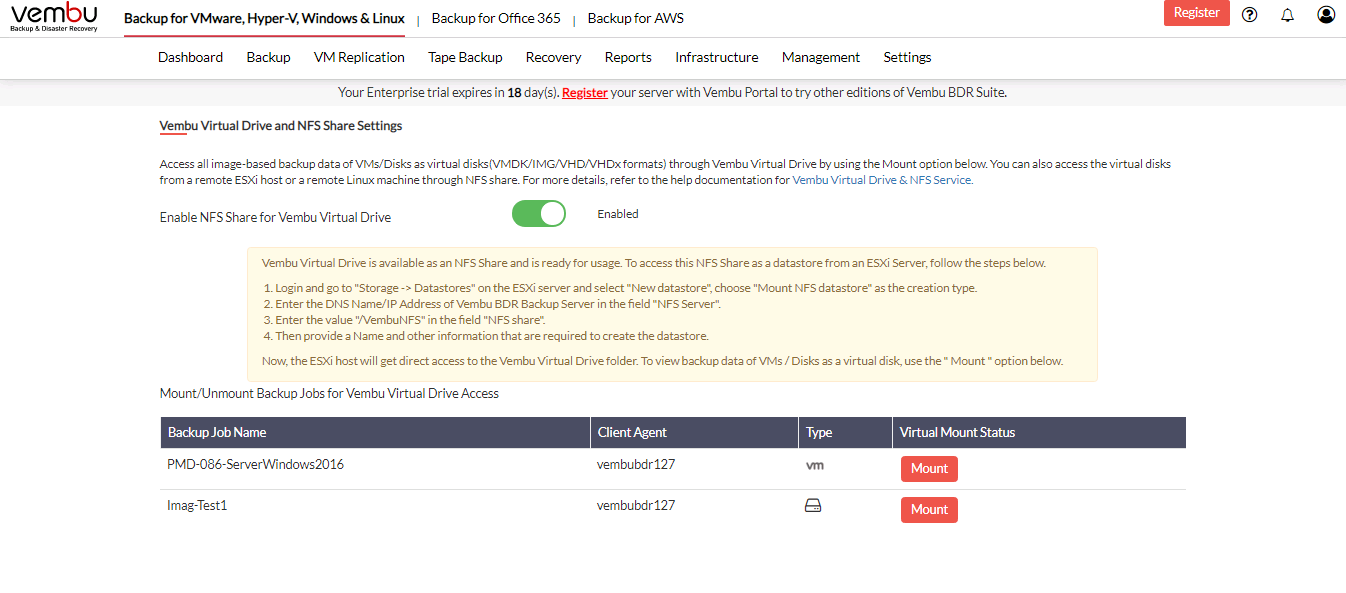Select the Imag-Test1 job name
This screenshot has height=593, width=1346.
[x=197, y=505]
